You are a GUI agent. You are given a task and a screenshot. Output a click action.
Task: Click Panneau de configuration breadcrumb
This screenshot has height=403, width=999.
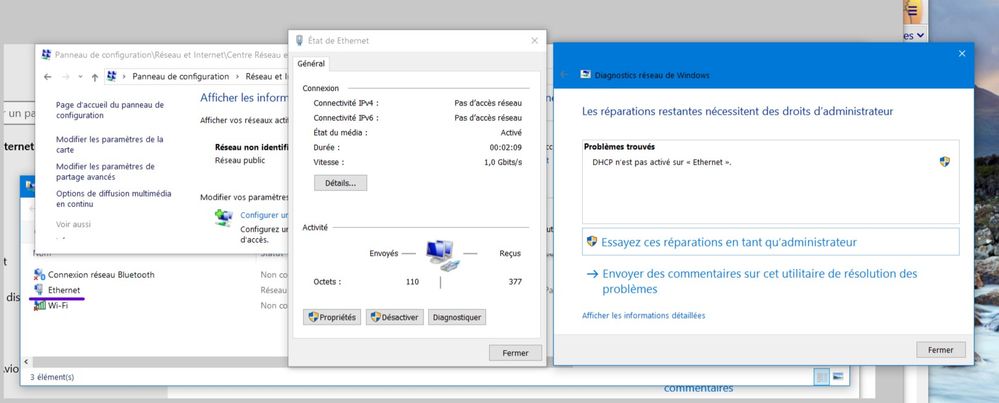[180, 76]
